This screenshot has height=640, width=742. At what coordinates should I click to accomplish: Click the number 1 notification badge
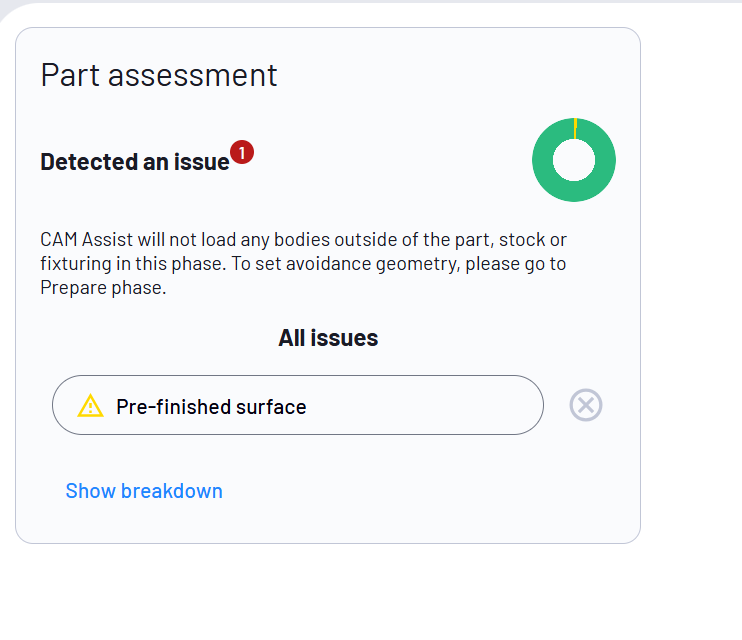pos(242,152)
